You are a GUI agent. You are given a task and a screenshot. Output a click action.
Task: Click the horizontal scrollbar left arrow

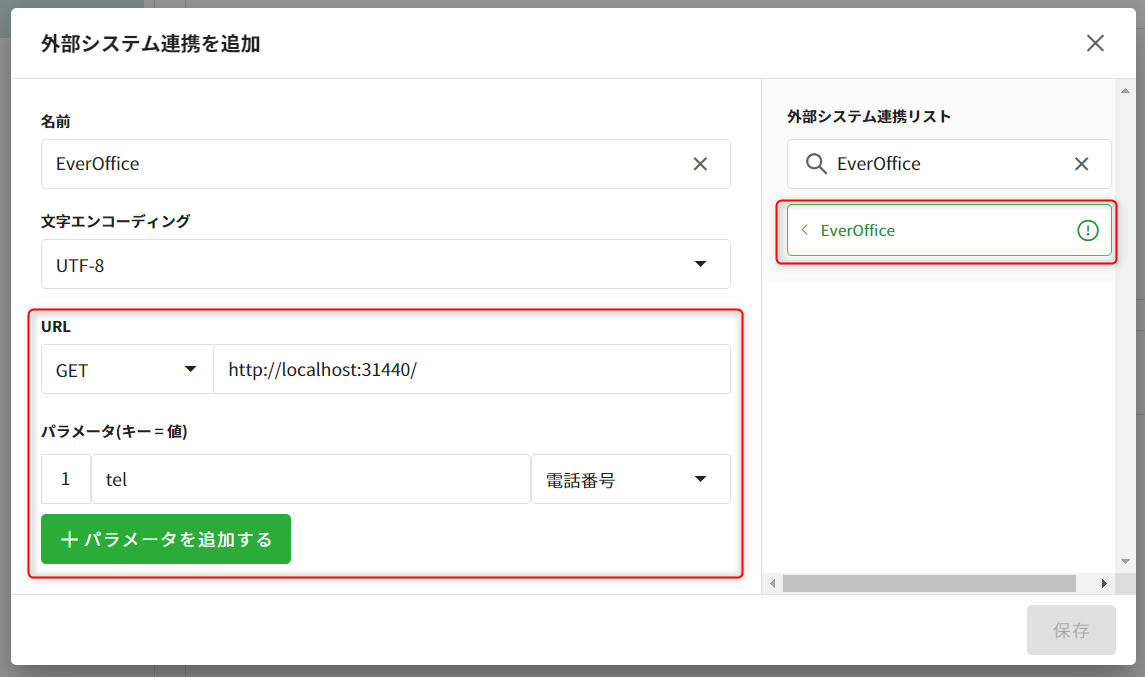tap(773, 583)
